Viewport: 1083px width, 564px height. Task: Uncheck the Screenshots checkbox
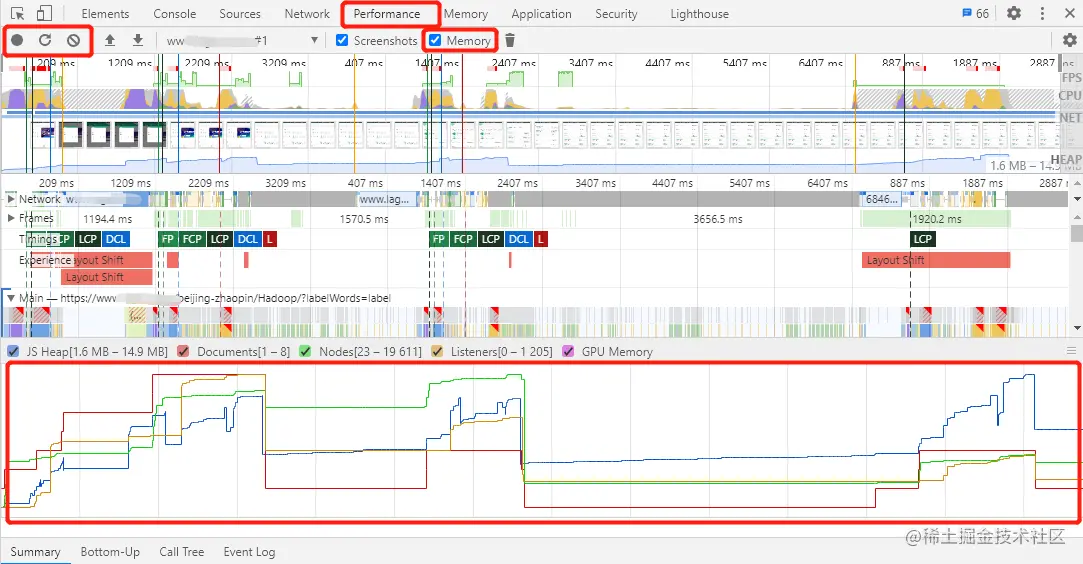point(342,40)
